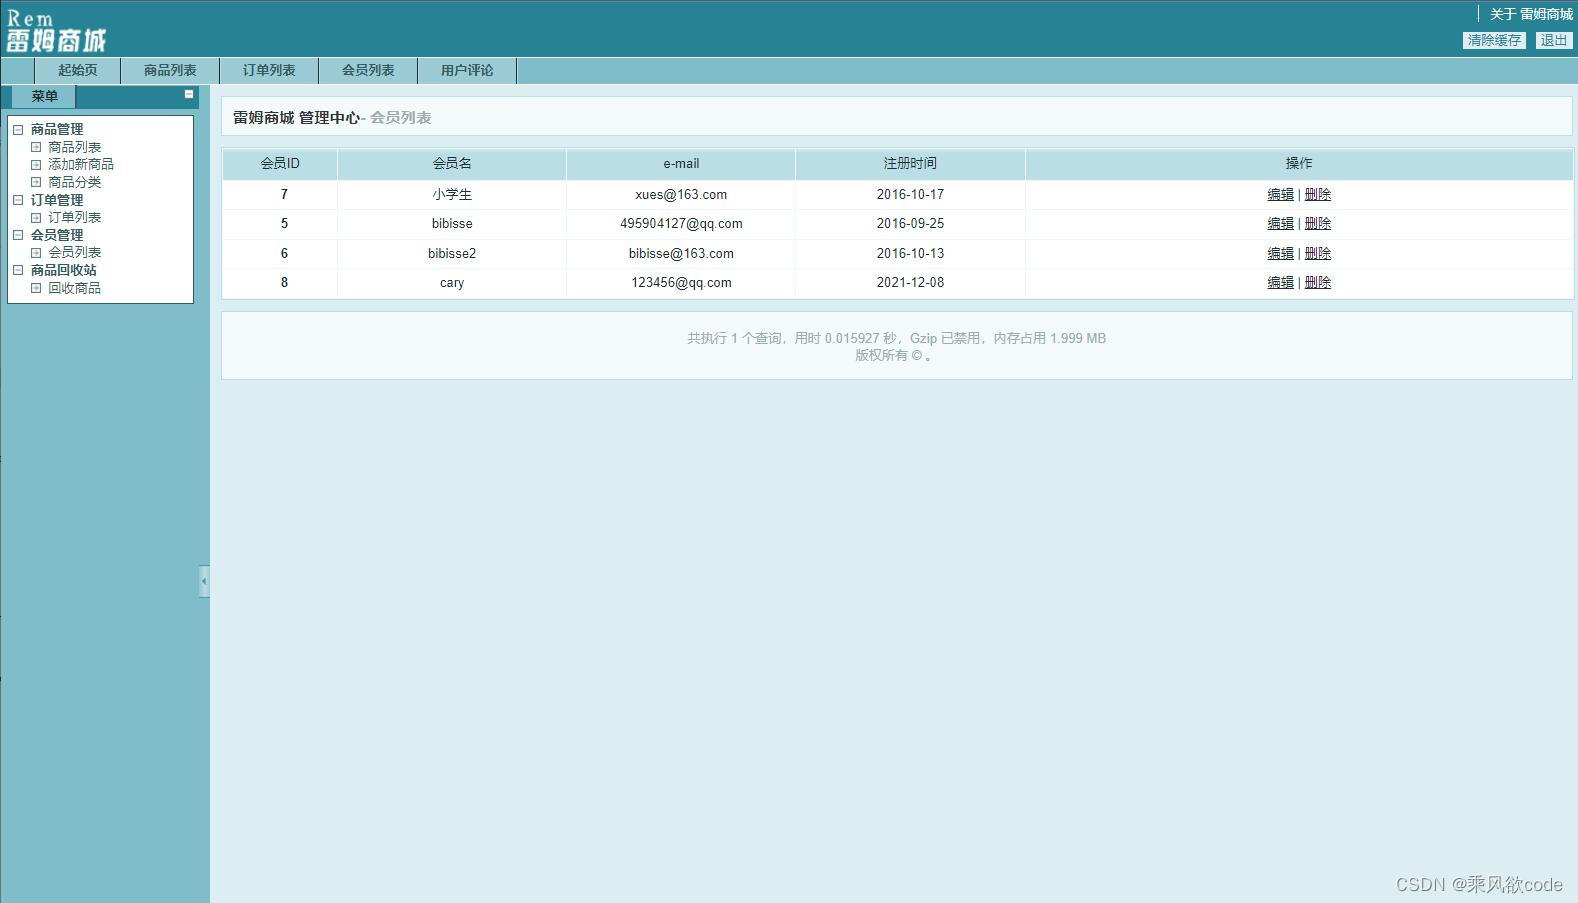Collapse the 订单管理 tree node
The width and height of the screenshot is (1578, 903).
(18, 200)
